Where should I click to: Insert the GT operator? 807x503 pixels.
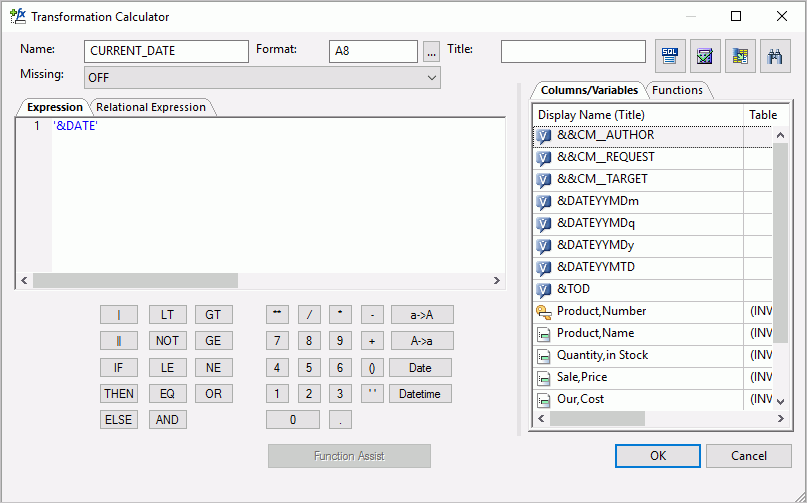tap(214, 315)
